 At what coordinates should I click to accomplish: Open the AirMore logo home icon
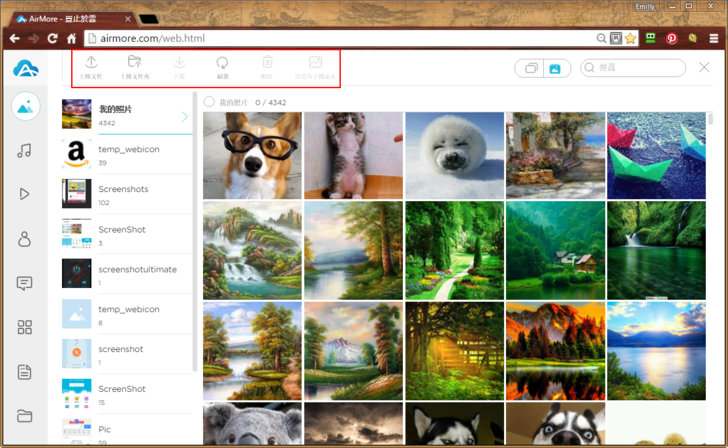[x=26, y=69]
